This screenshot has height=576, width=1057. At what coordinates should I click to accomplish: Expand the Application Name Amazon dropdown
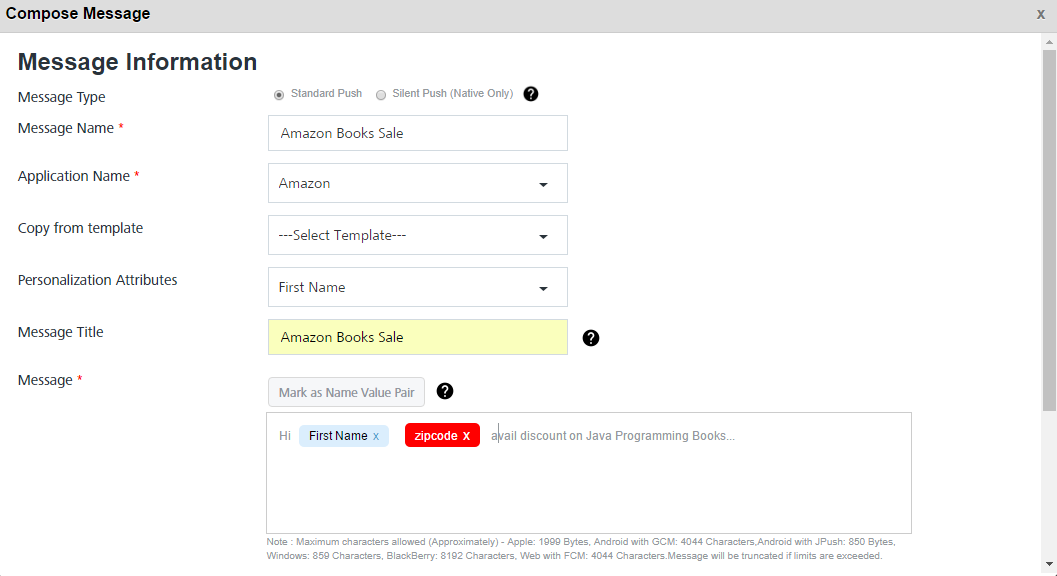point(417,183)
